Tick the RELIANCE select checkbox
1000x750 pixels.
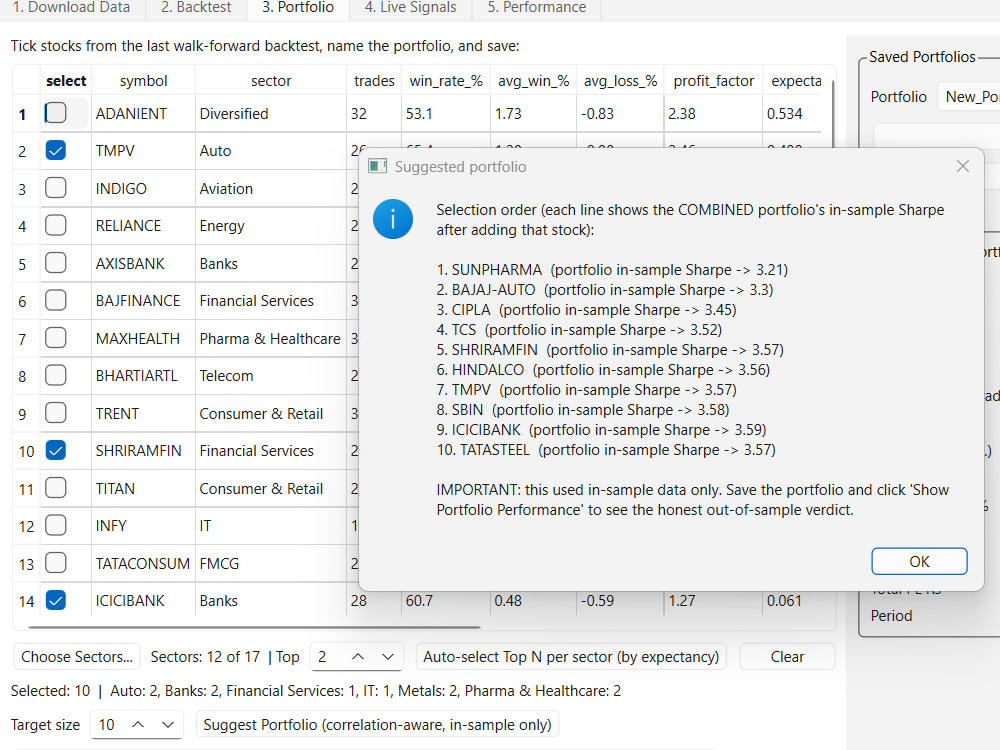[x=56, y=225]
